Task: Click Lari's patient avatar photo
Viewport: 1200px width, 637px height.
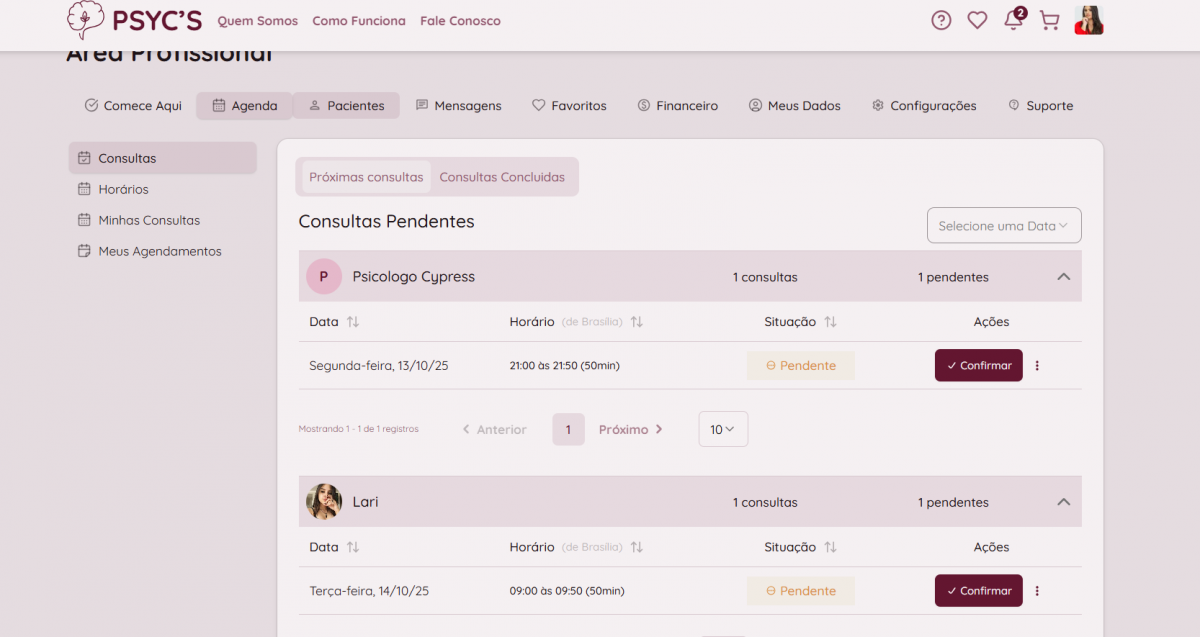Action: tap(324, 502)
